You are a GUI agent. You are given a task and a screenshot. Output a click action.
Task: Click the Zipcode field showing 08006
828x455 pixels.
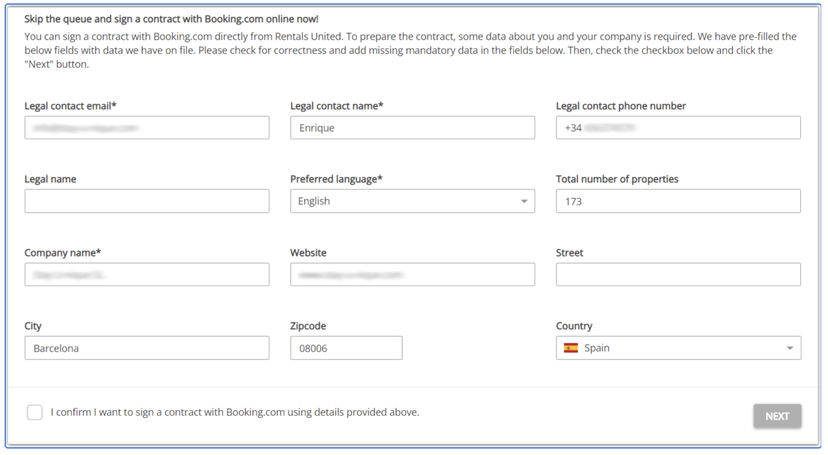[346, 348]
